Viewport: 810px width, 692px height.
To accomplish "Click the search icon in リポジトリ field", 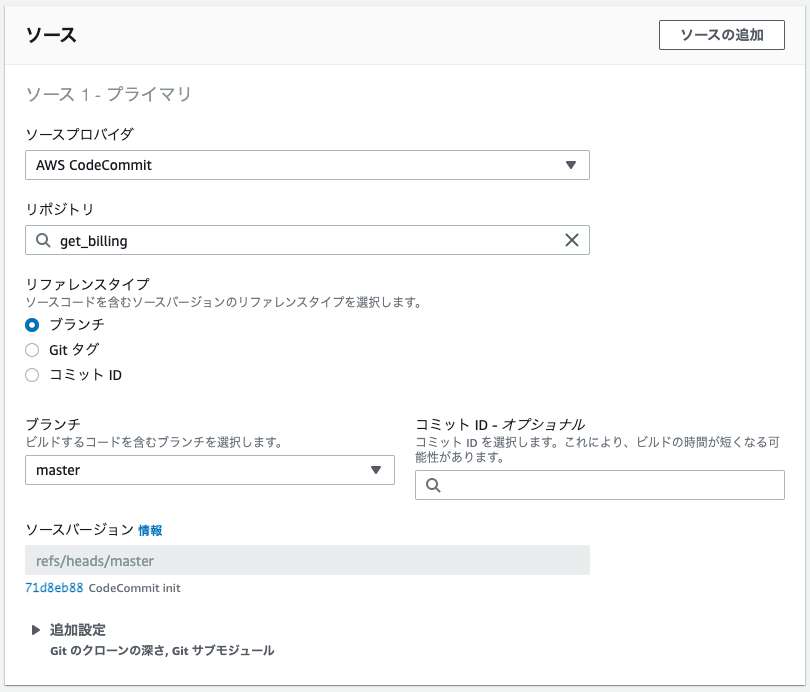I will click(43, 240).
